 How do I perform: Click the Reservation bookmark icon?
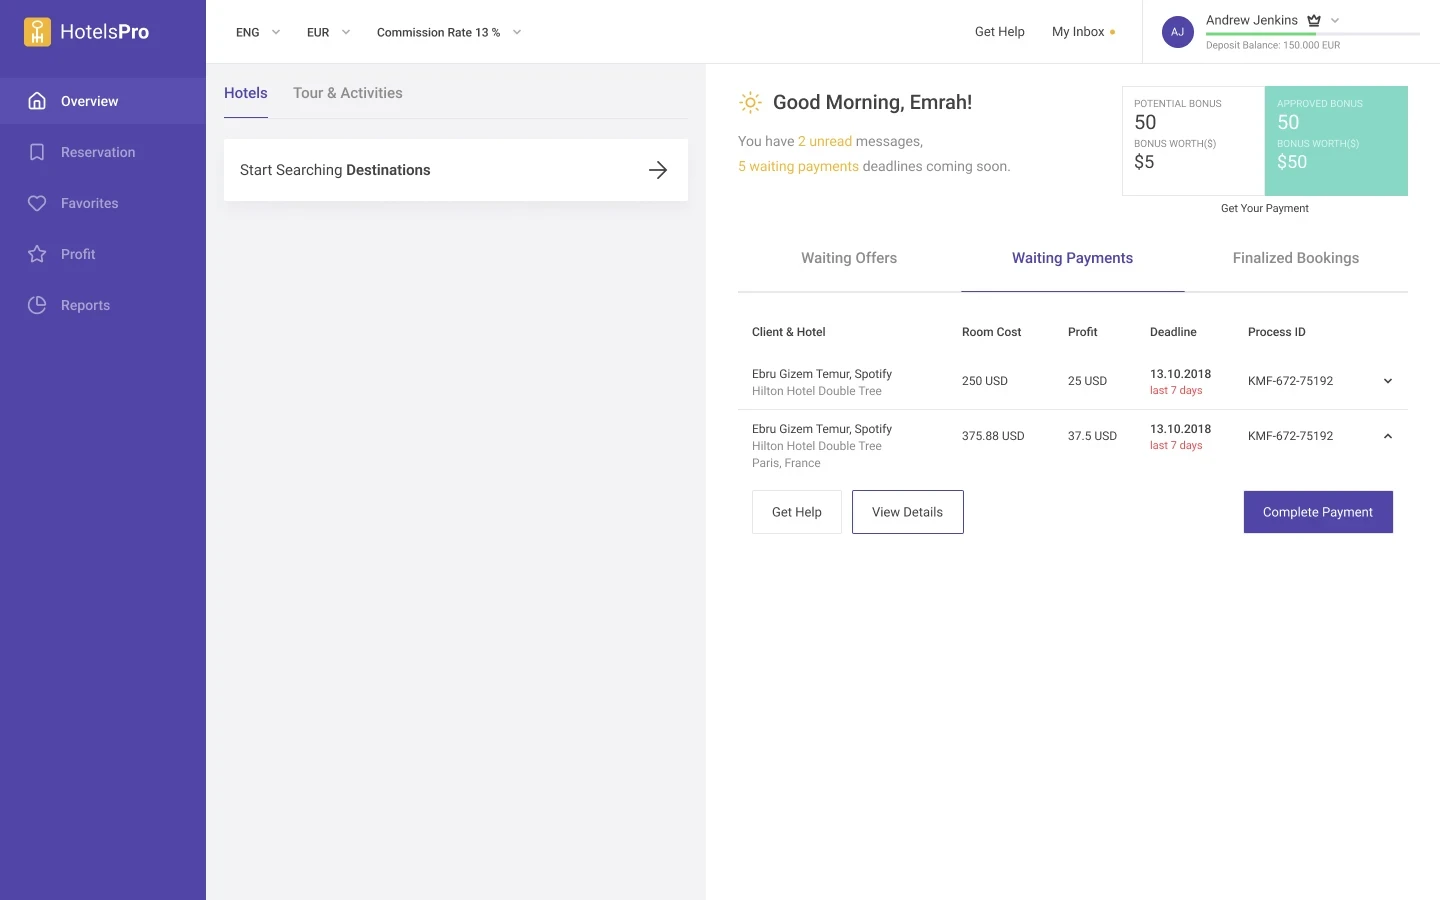click(x=37, y=152)
